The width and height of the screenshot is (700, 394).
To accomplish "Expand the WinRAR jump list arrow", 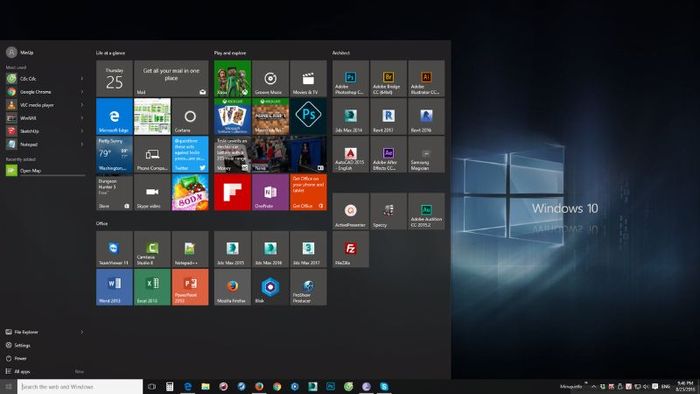I will pyautogui.click(x=82, y=118).
